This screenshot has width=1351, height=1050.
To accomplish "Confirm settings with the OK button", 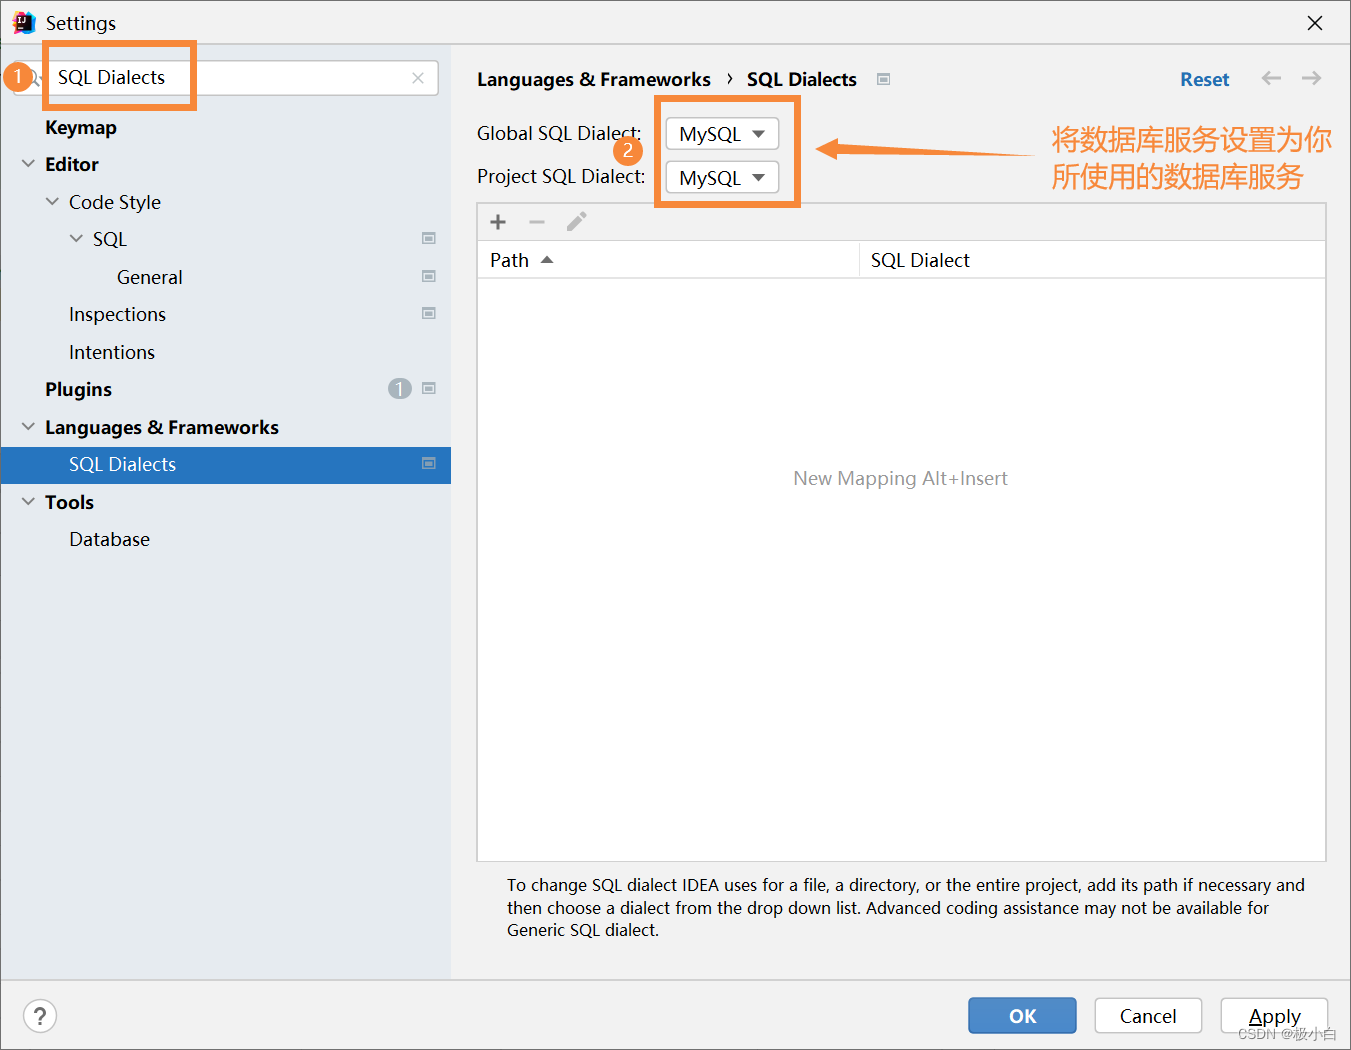I will point(1022,1016).
